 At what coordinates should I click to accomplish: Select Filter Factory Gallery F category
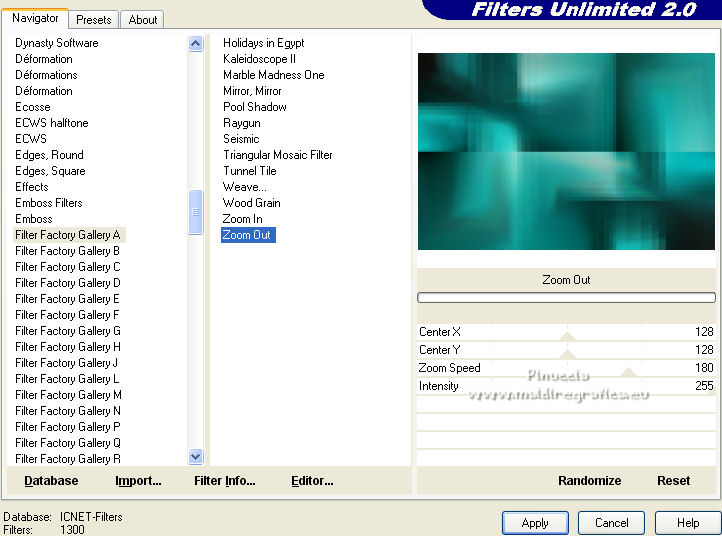[x=67, y=315]
